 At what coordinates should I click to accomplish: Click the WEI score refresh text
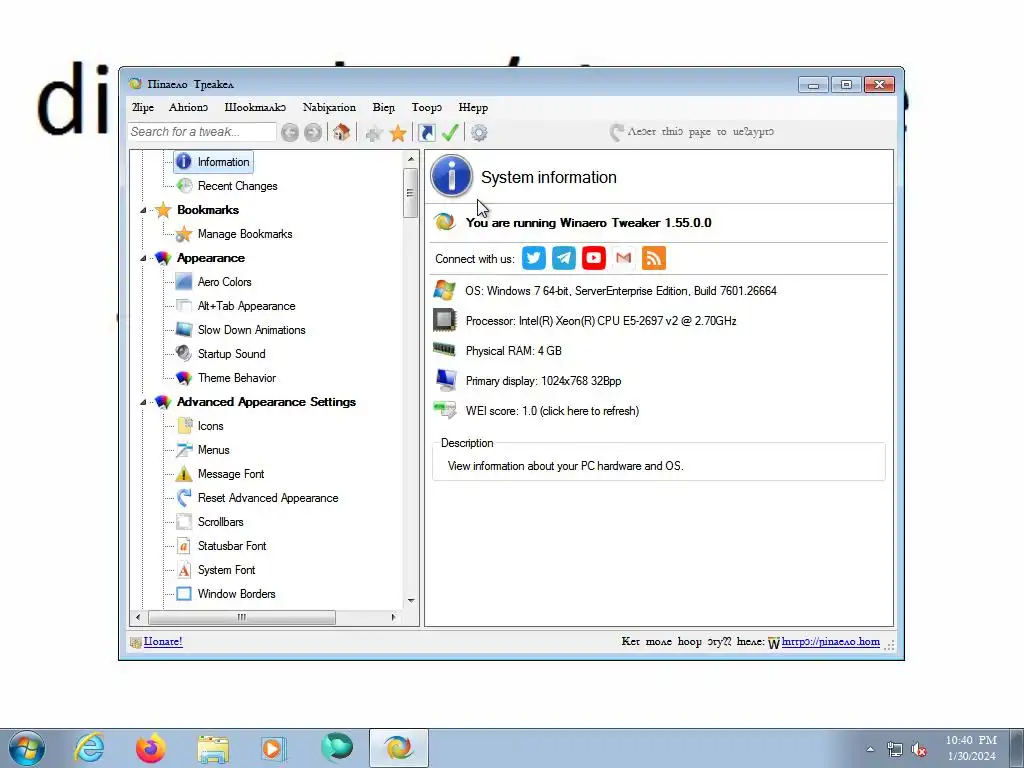coord(552,411)
